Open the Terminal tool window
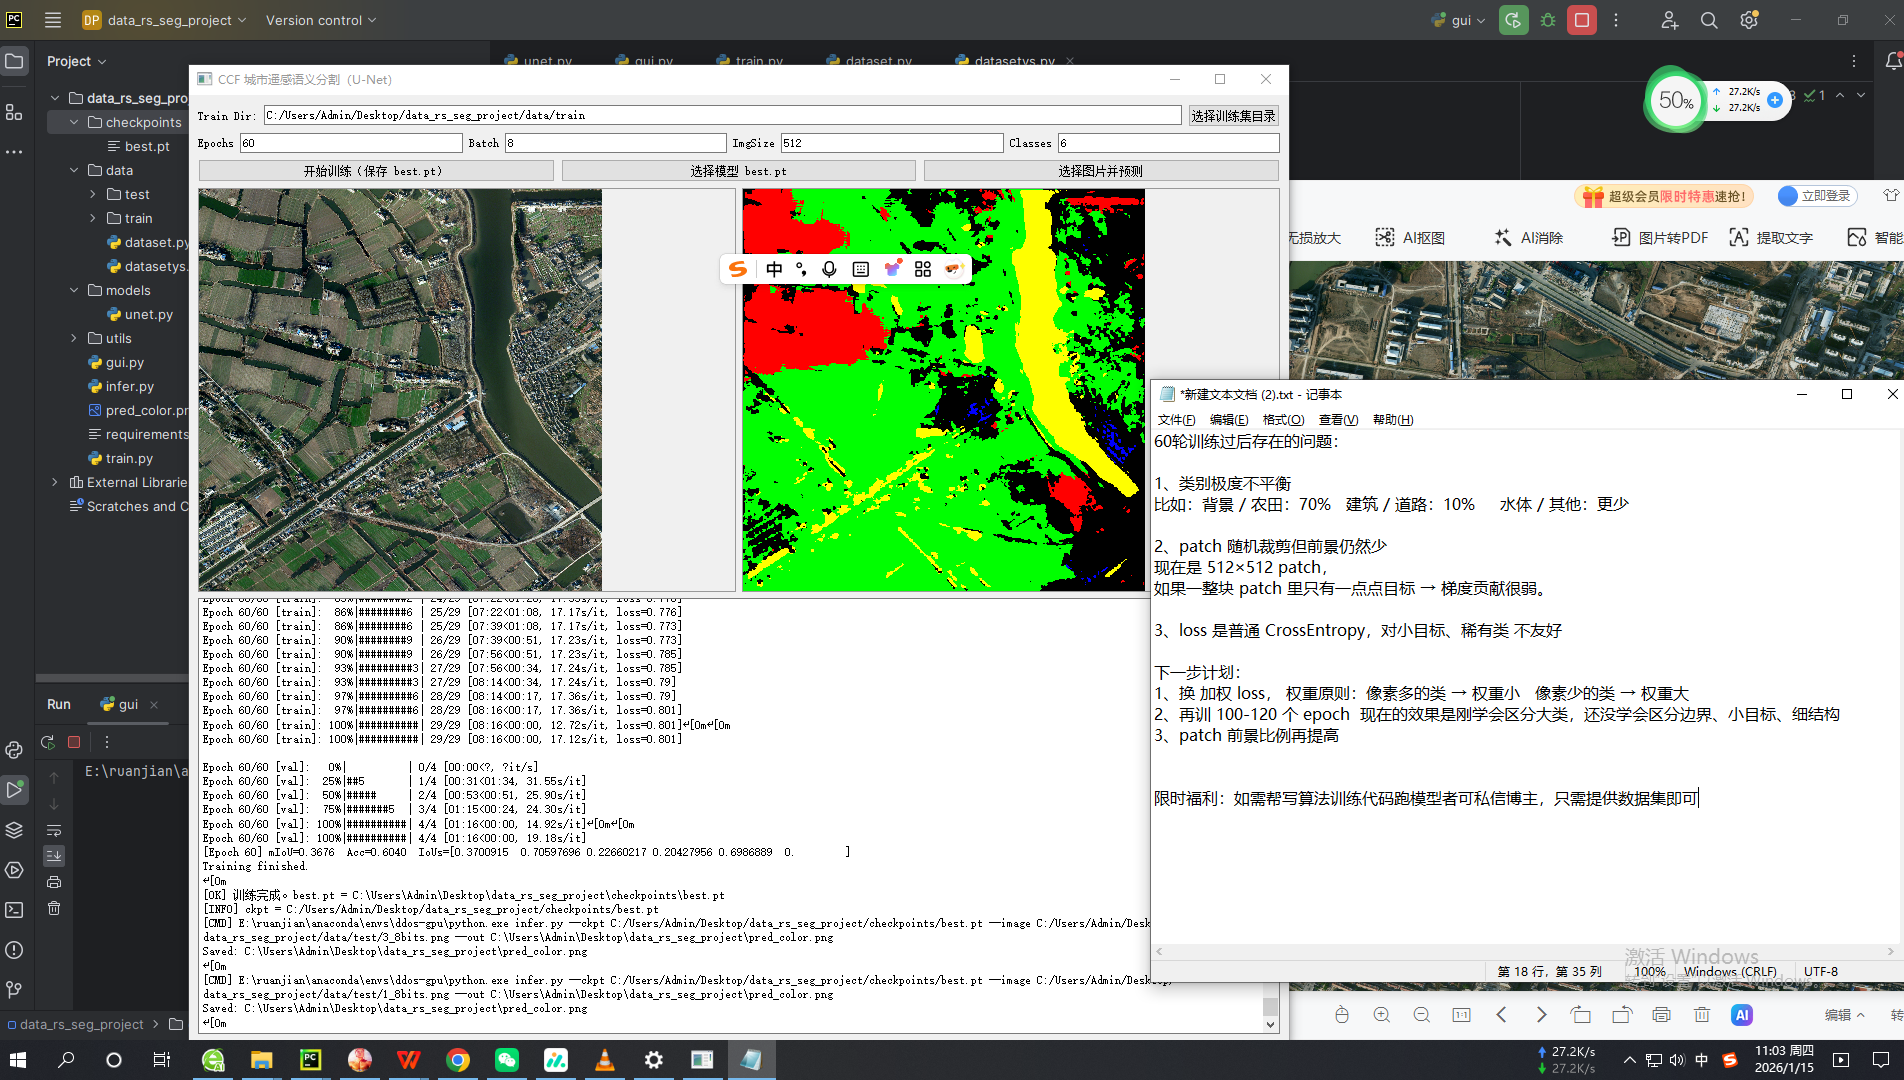This screenshot has height=1080, width=1904. coord(14,910)
